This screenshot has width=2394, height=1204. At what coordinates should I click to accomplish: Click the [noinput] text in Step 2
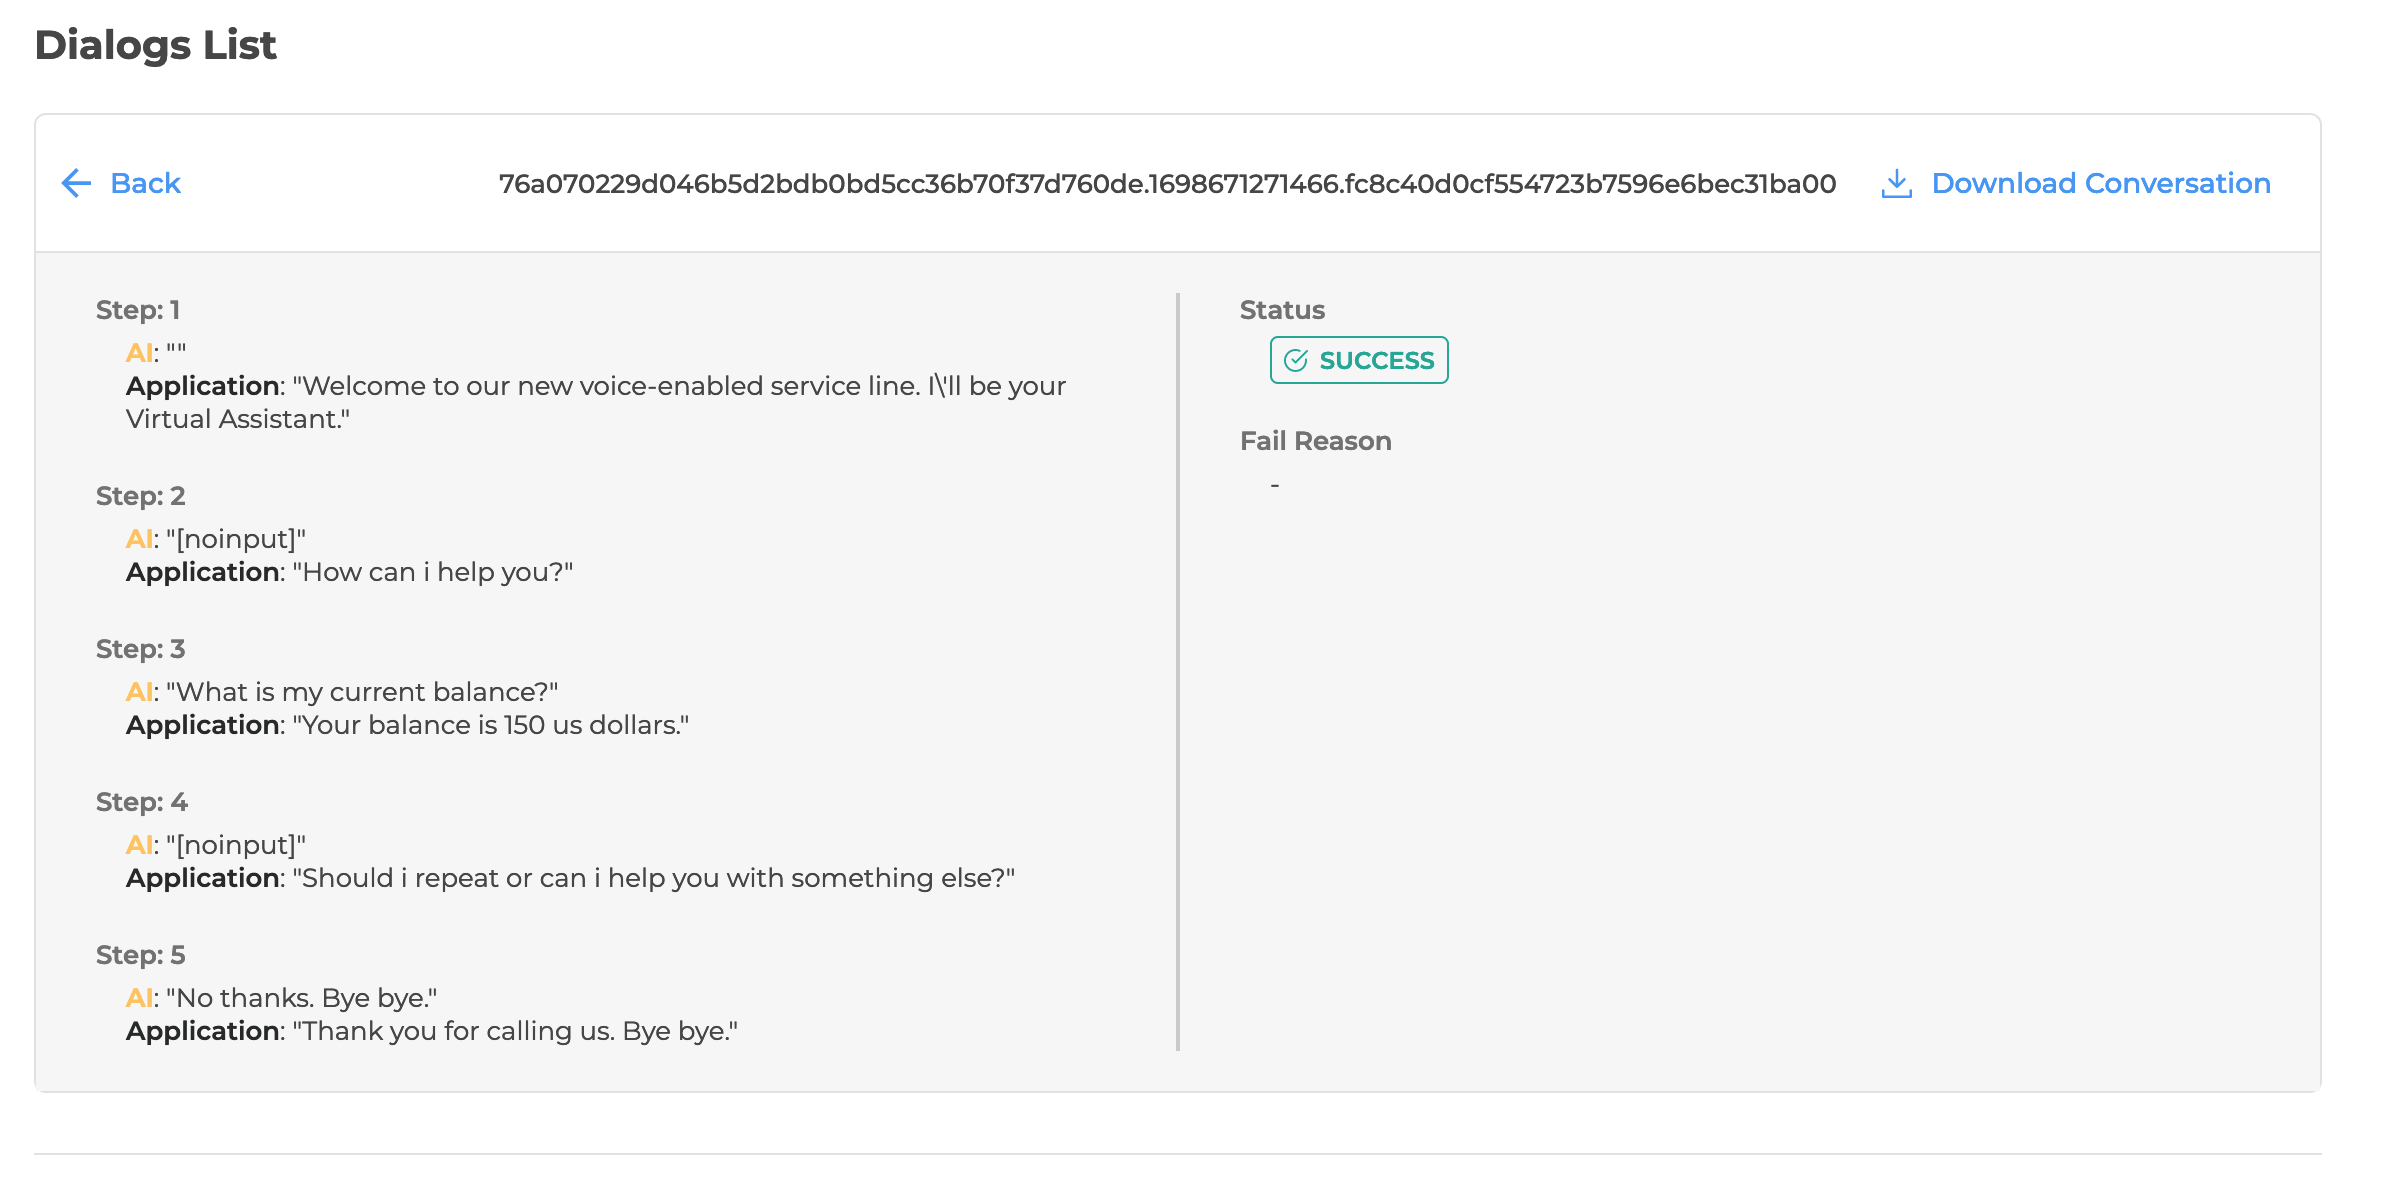pyautogui.click(x=235, y=538)
